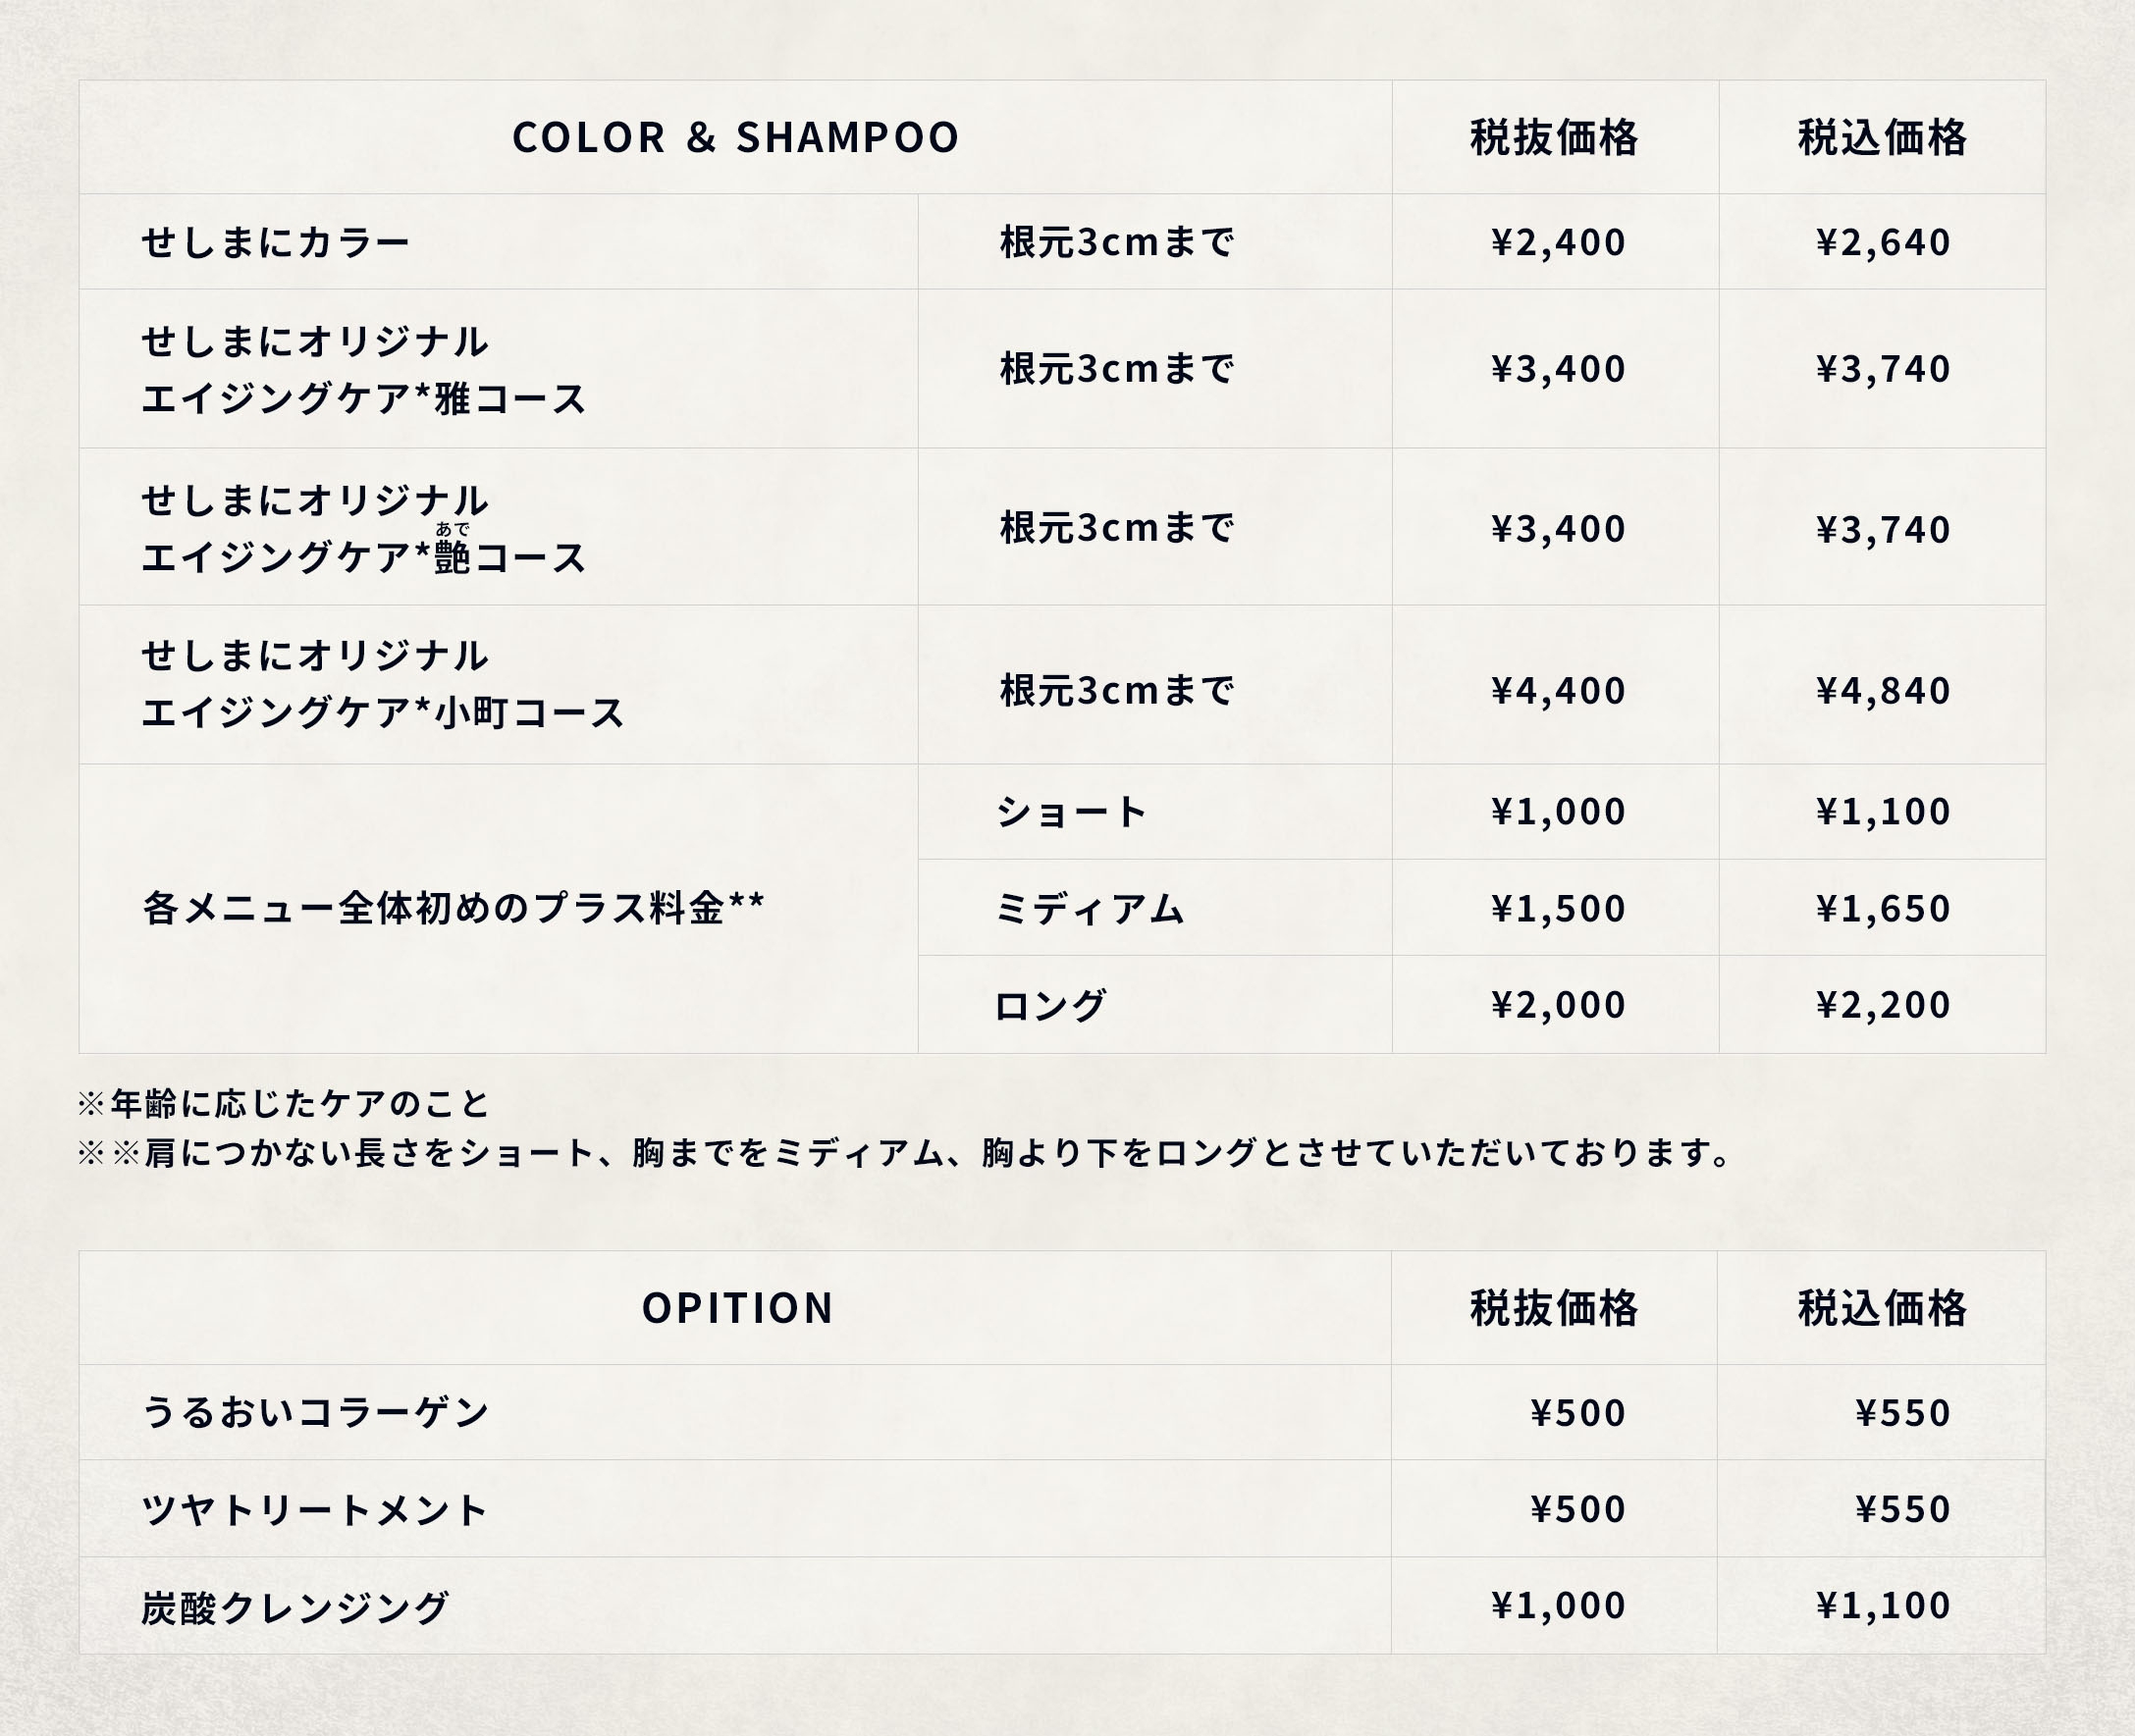Select the せしまにカラー menu name
The width and height of the screenshot is (2135, 1736).
pyautogui.click(x=276, y=242)
